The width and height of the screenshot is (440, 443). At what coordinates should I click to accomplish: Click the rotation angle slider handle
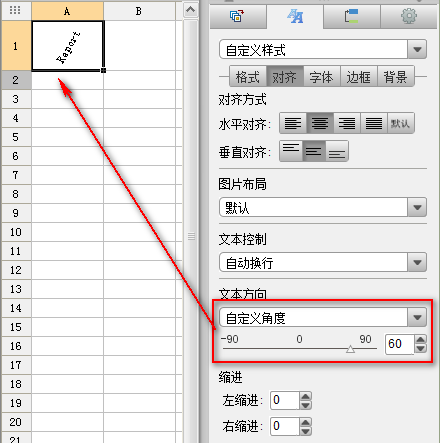[350, 349]
